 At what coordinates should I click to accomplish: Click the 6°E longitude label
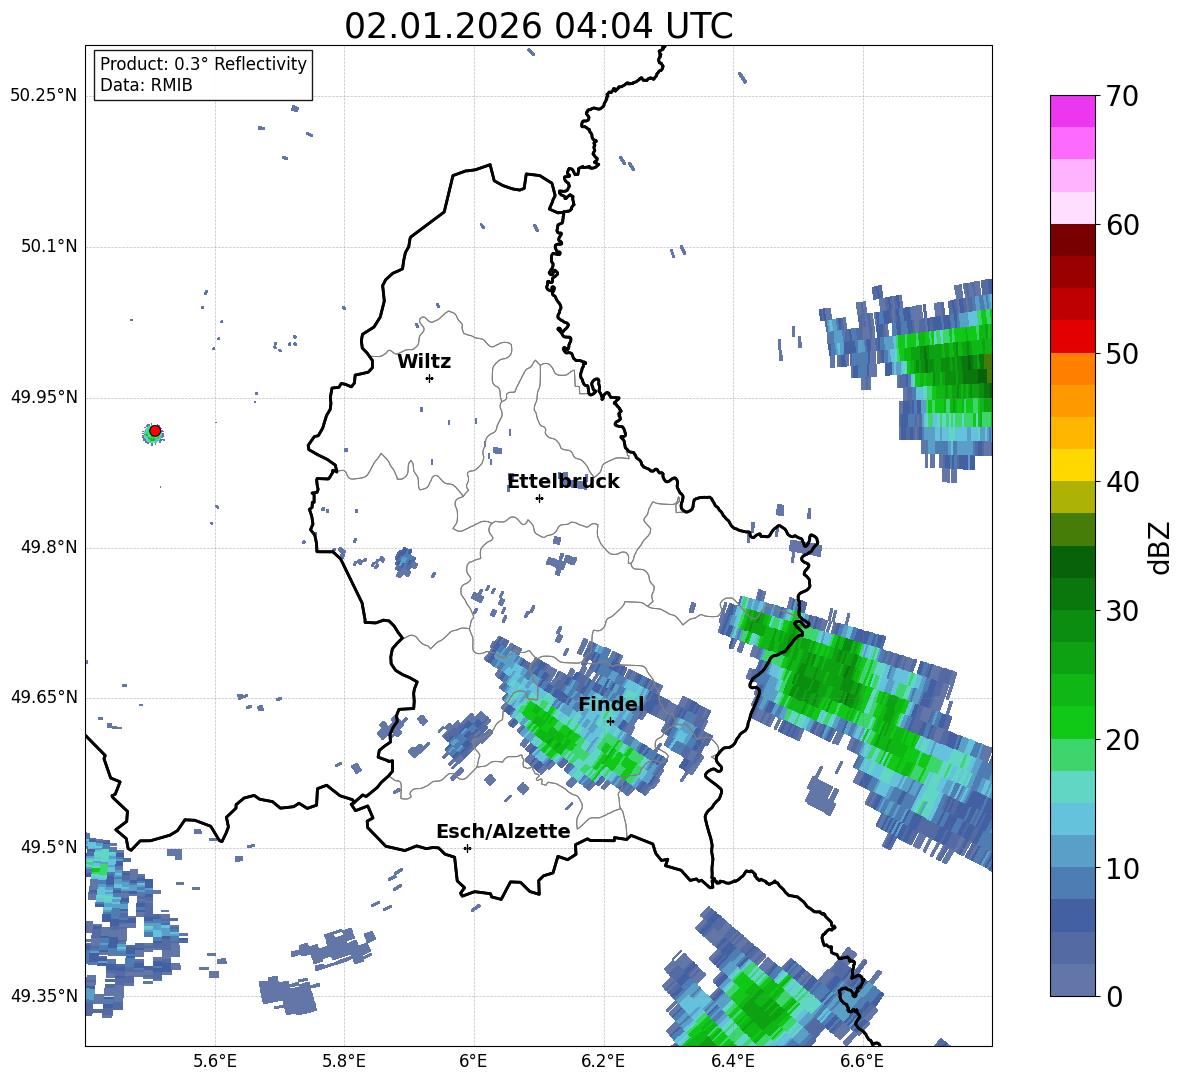coord(473,1061)
